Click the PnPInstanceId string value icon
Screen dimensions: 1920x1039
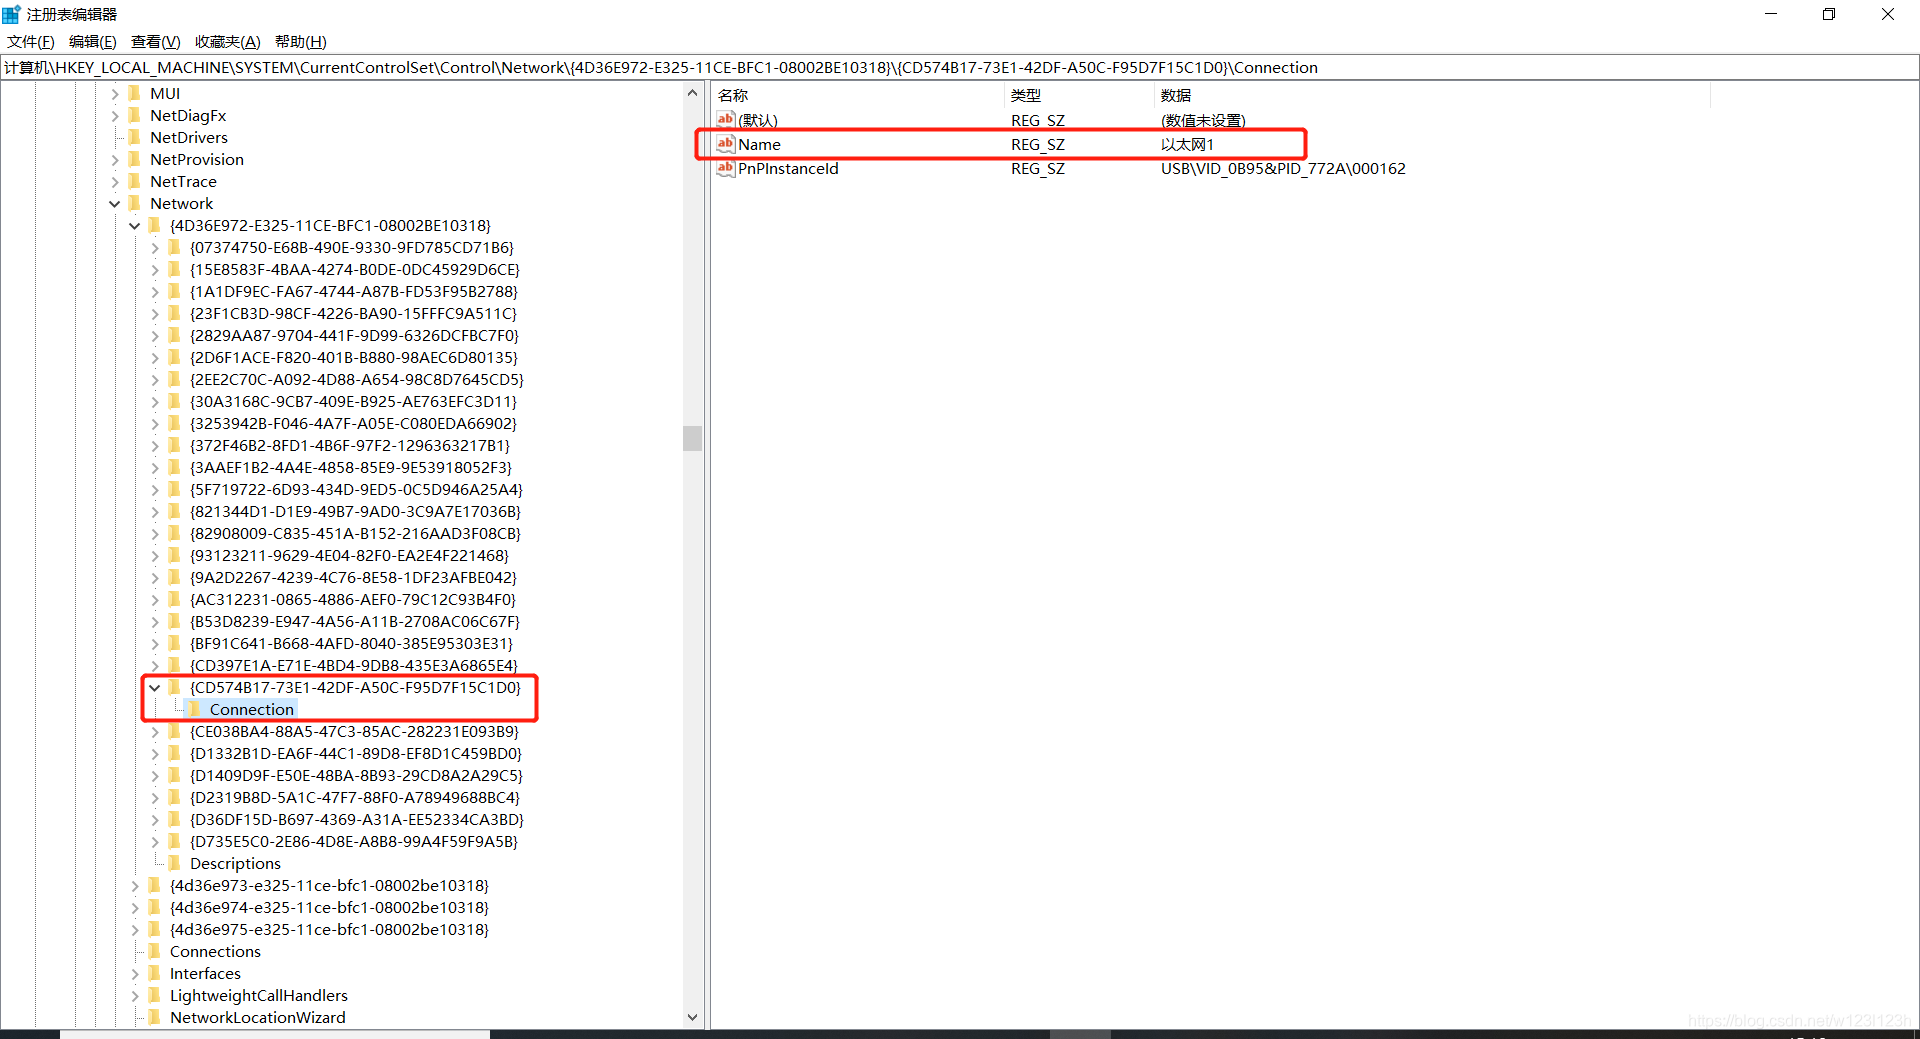pos(726,168)
